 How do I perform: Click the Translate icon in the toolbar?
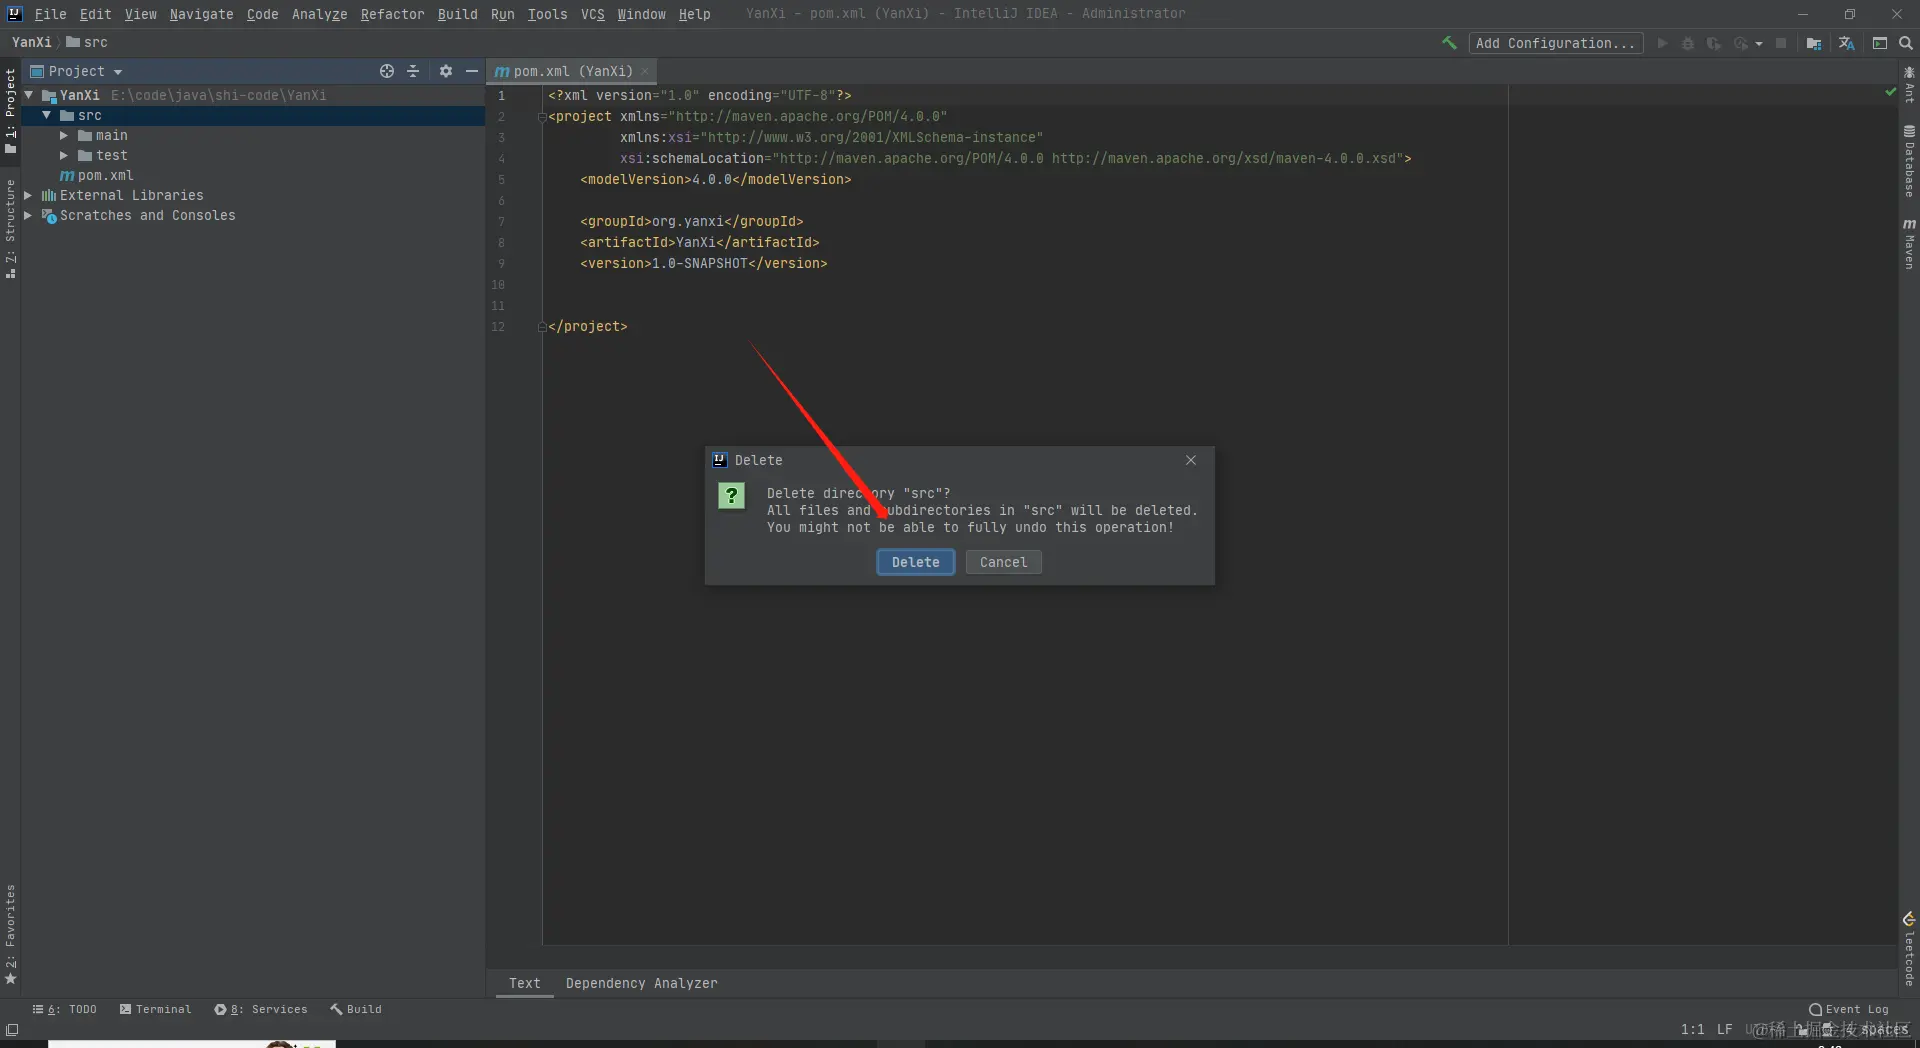1847,43
